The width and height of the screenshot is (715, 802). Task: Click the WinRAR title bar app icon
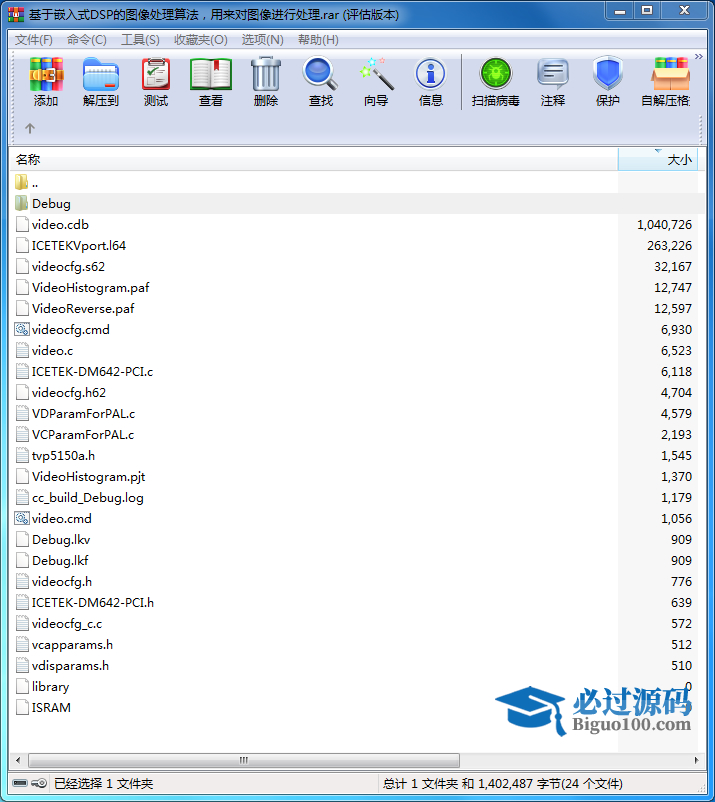(x=16, y=14)
